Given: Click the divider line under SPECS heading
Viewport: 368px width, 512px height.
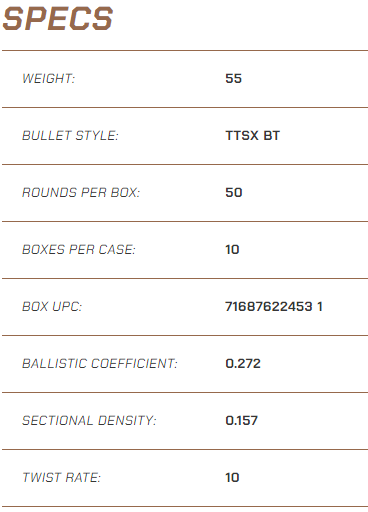Looking at the screenshot, I should 185,51.
